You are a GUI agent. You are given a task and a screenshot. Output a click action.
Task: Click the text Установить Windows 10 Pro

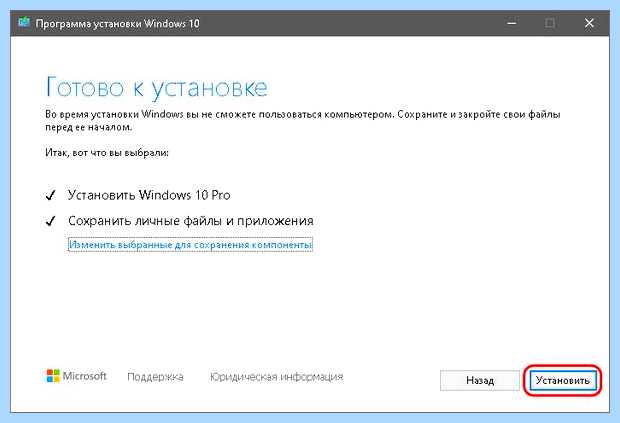click(x=149, y=195)
